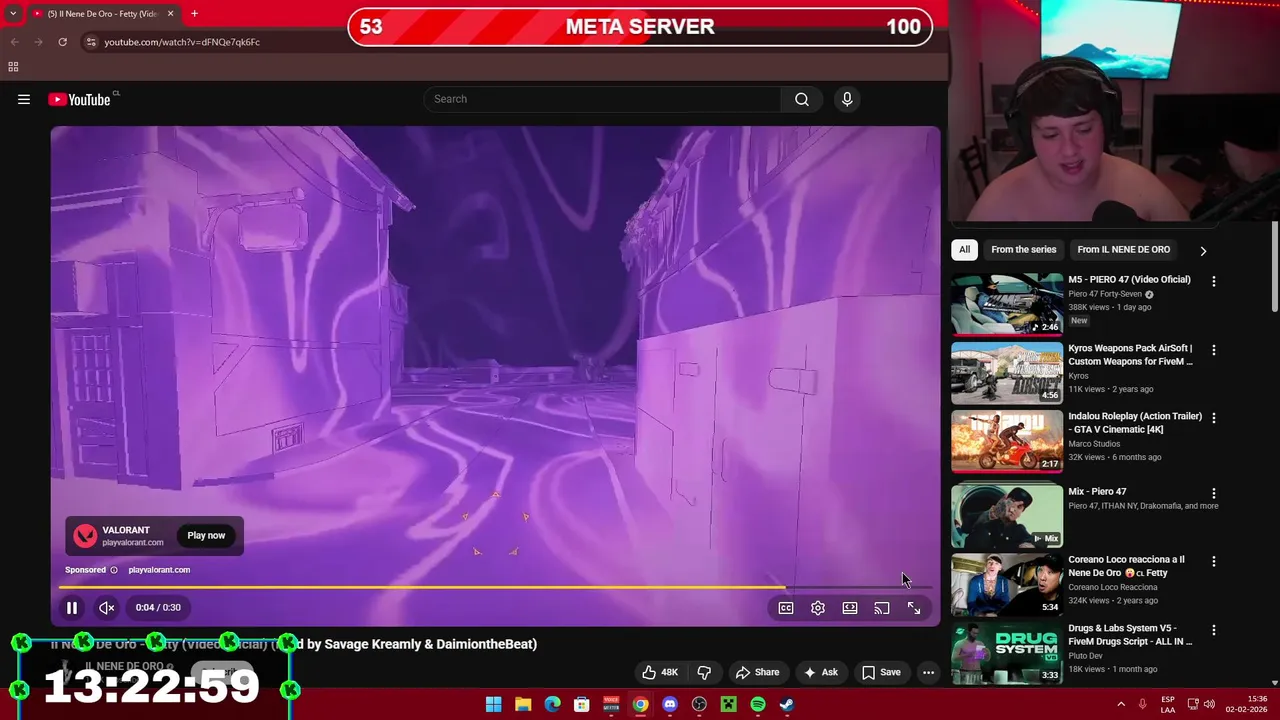The image size is (1280, 720).
Task: Focus the YouTube search field
Action: (x=603, y=99)
